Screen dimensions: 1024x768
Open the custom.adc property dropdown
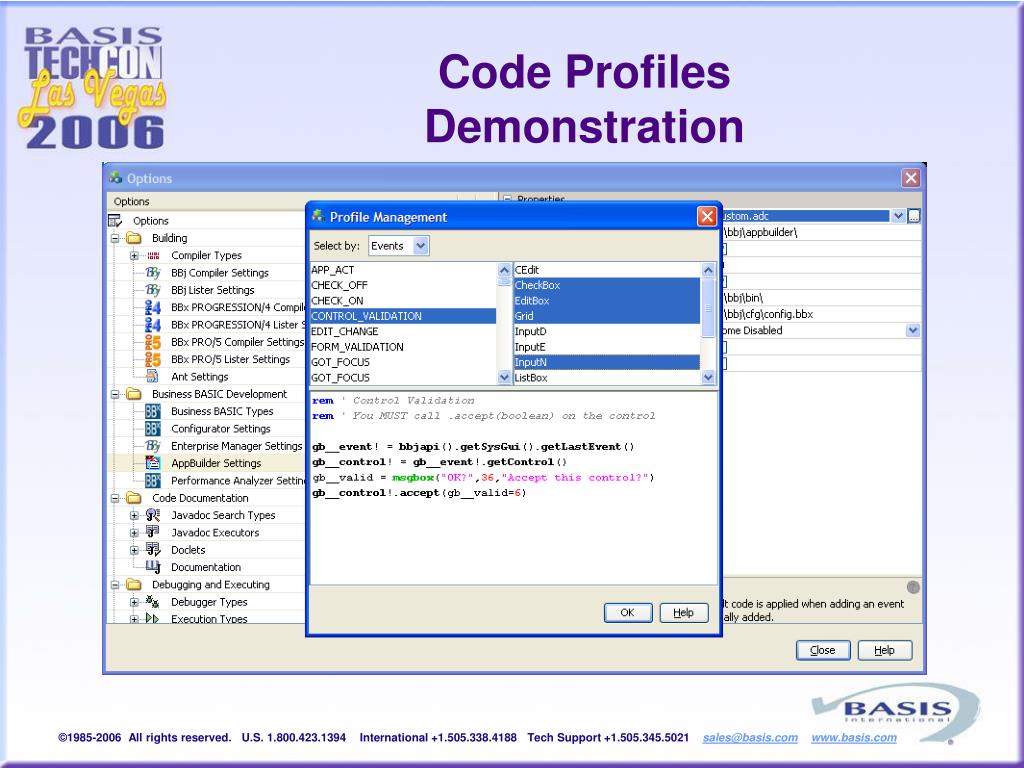pyautogui.click(x=899, y=216)
